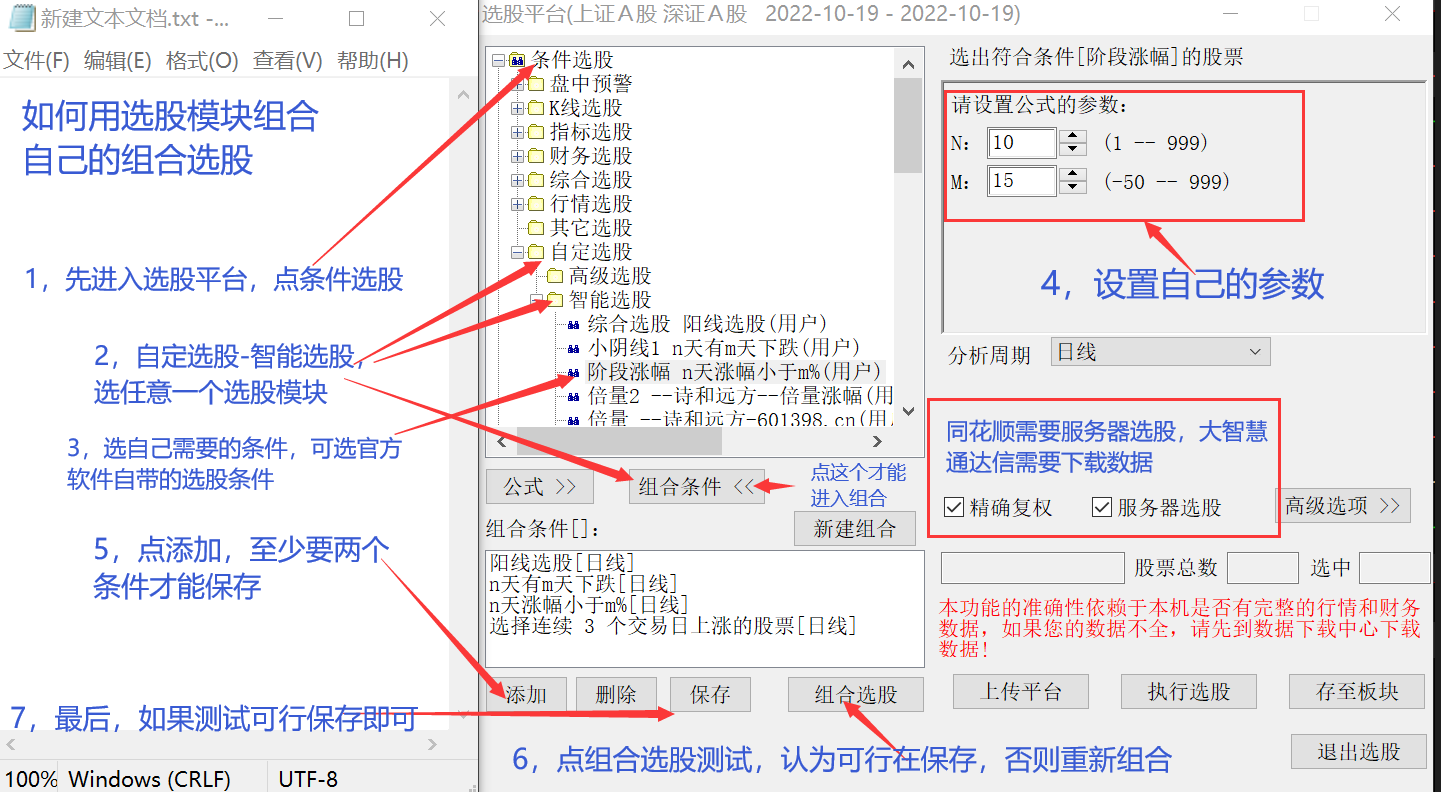Open 帮助(H) menu in Notepad
This screenshot has width=1441, height=792.
(373, 61)
